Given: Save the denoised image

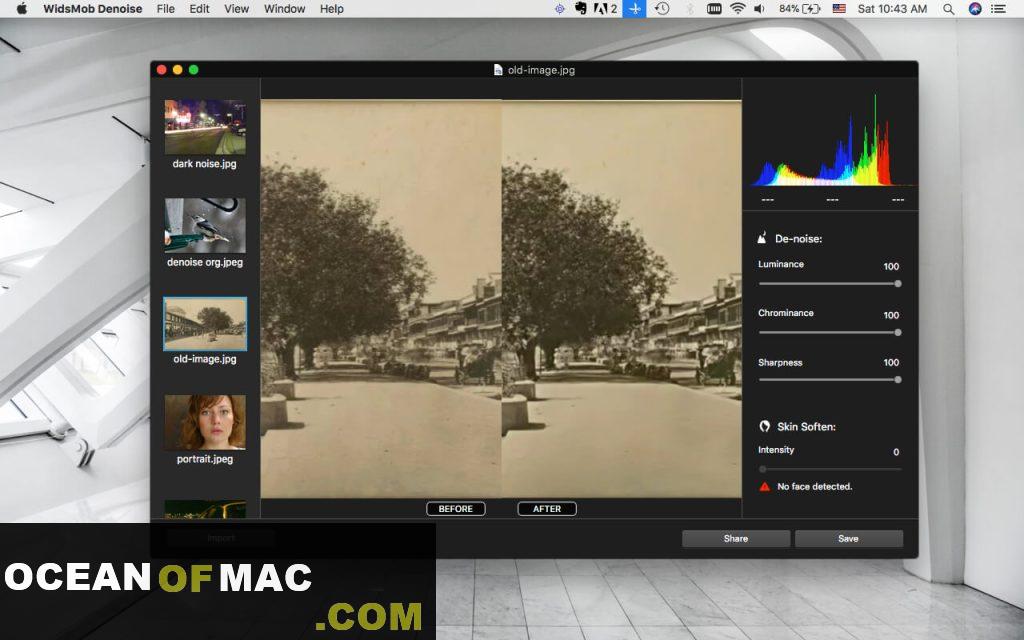Looking at the screenshot, I should [849, 538].
